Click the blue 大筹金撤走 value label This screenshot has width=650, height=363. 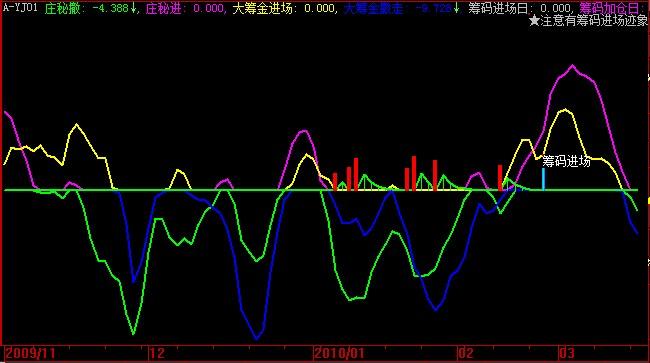[402, 8]
